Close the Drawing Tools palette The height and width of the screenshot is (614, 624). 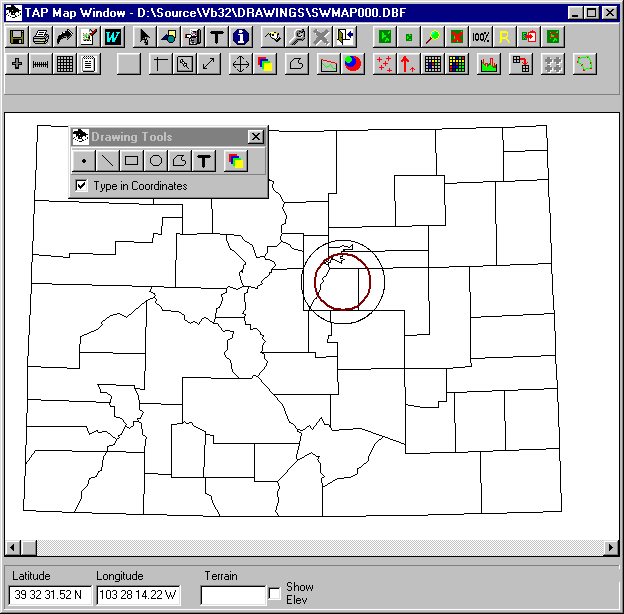255,137
